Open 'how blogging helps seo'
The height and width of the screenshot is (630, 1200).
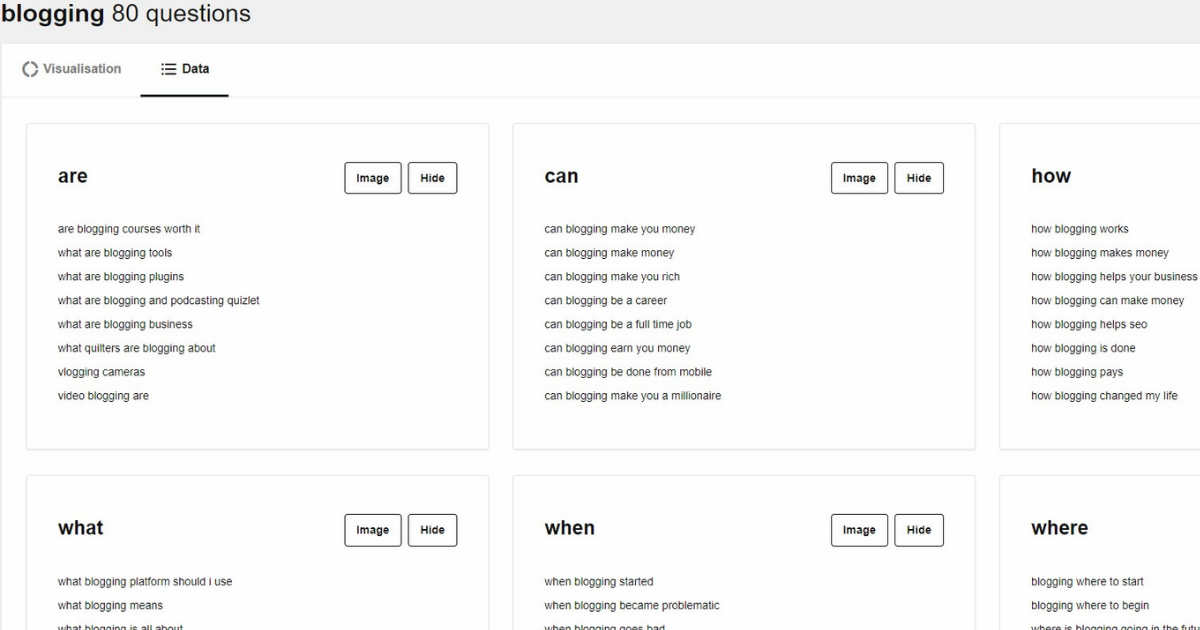(1089, 325)
